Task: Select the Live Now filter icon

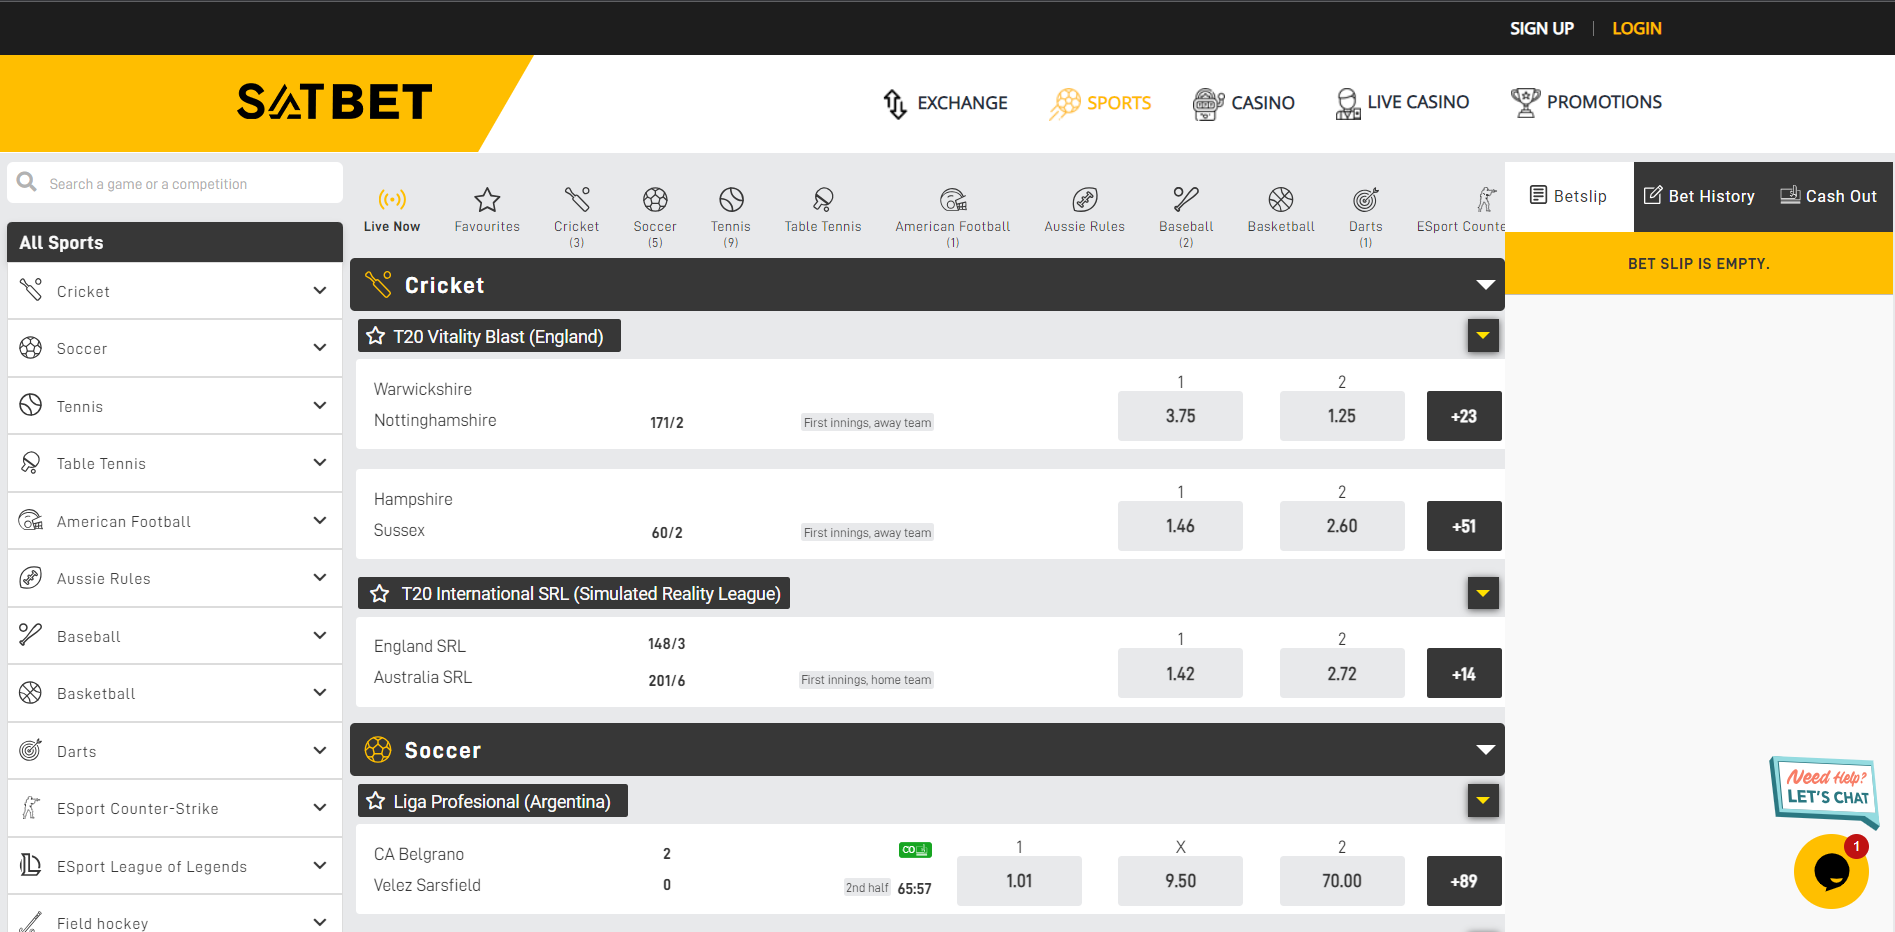Action: click(x=392, y=199)
